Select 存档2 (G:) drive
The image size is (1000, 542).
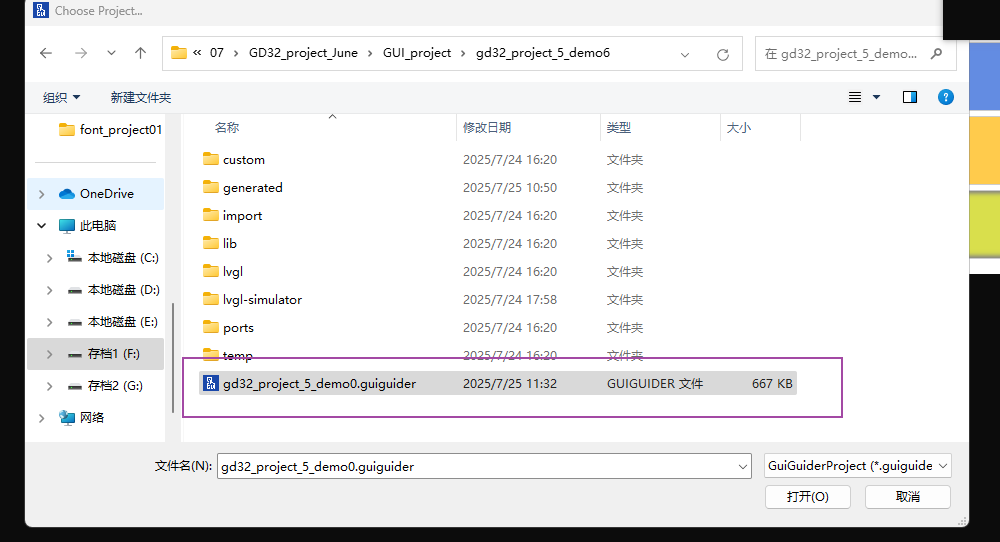(x=105, y=386)
